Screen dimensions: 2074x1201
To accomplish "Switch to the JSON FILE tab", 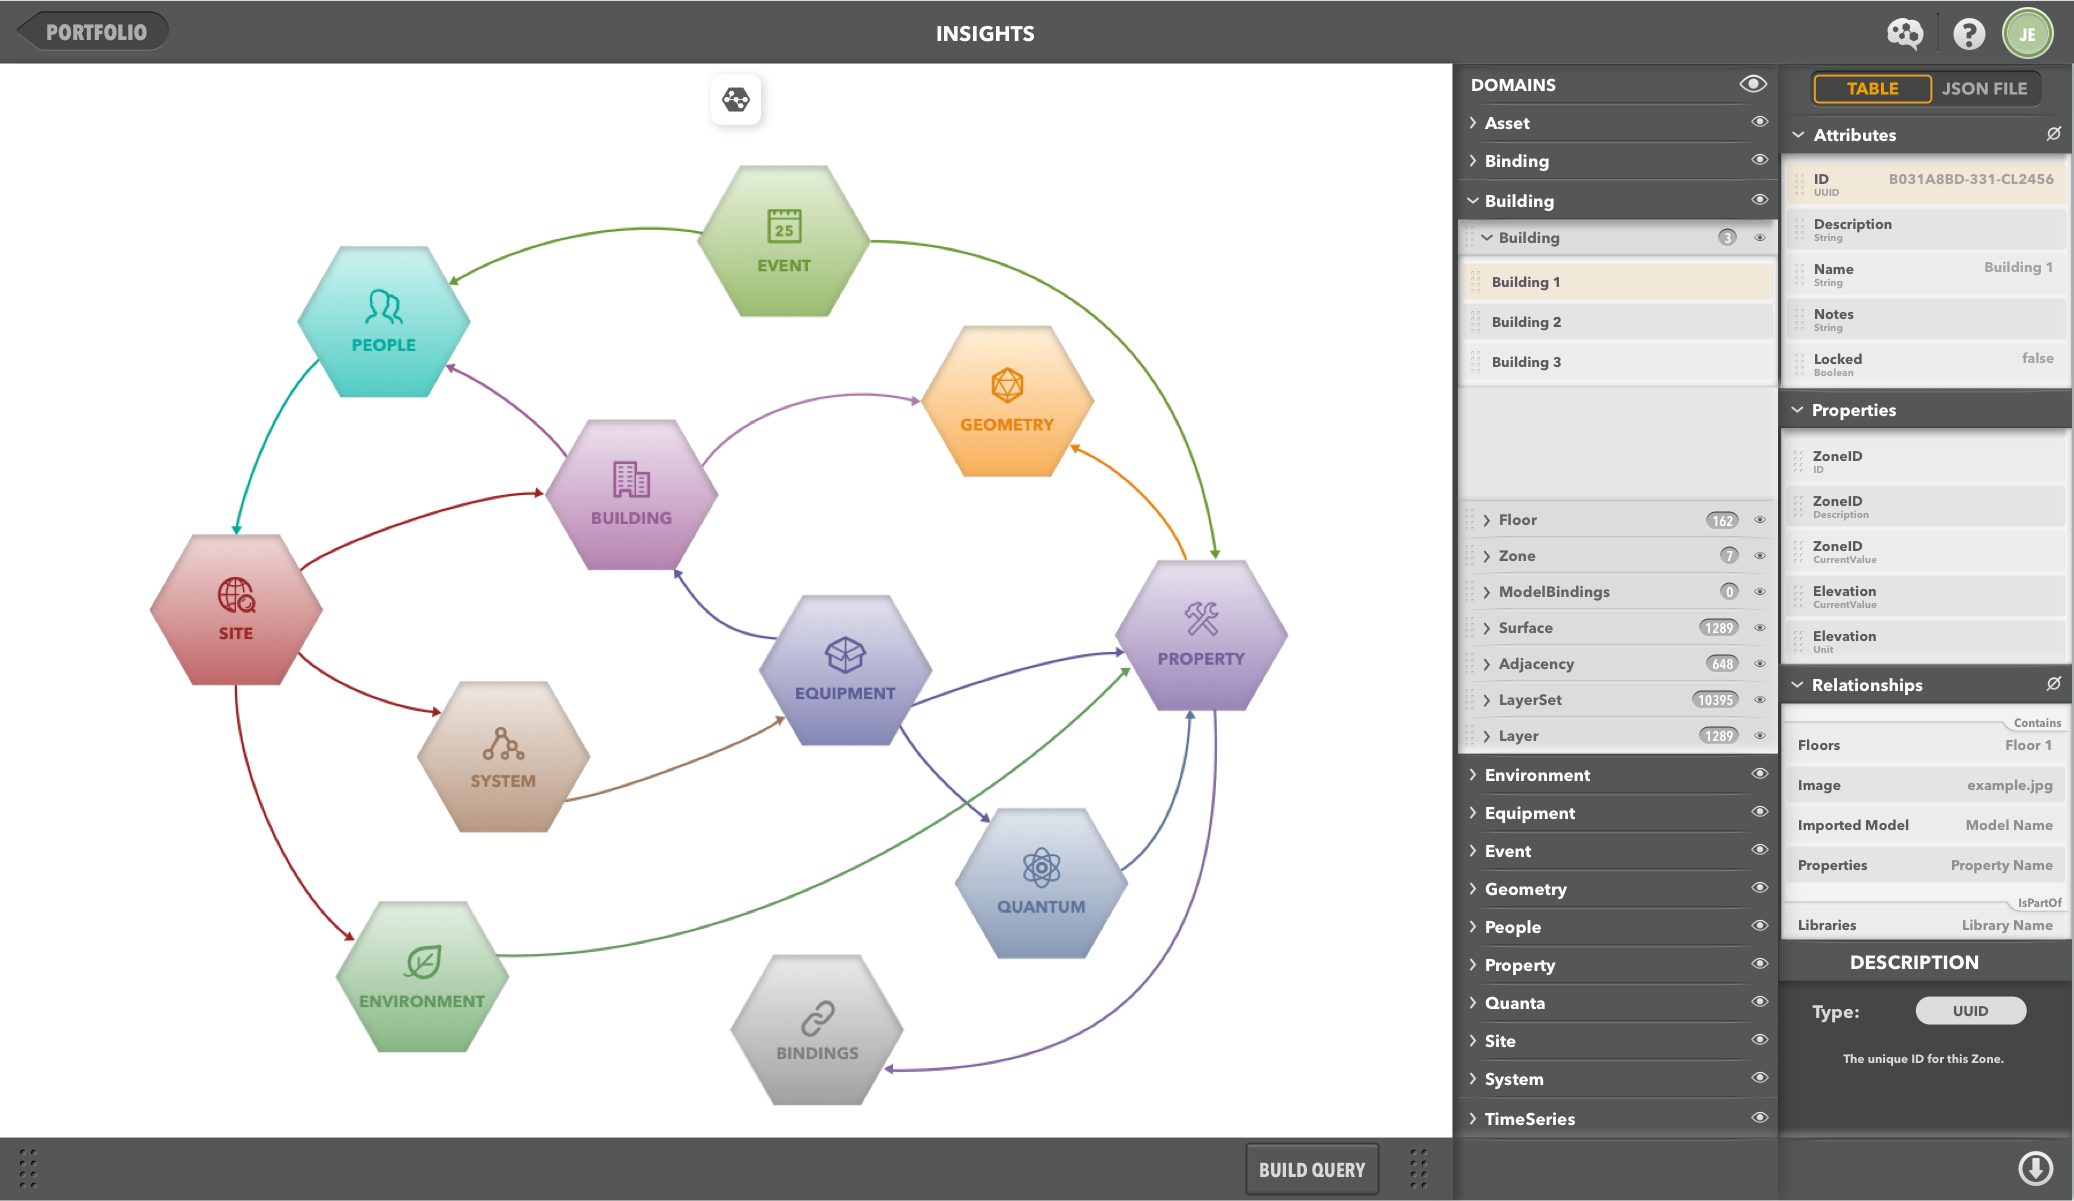I will [x=1984, y=88].
